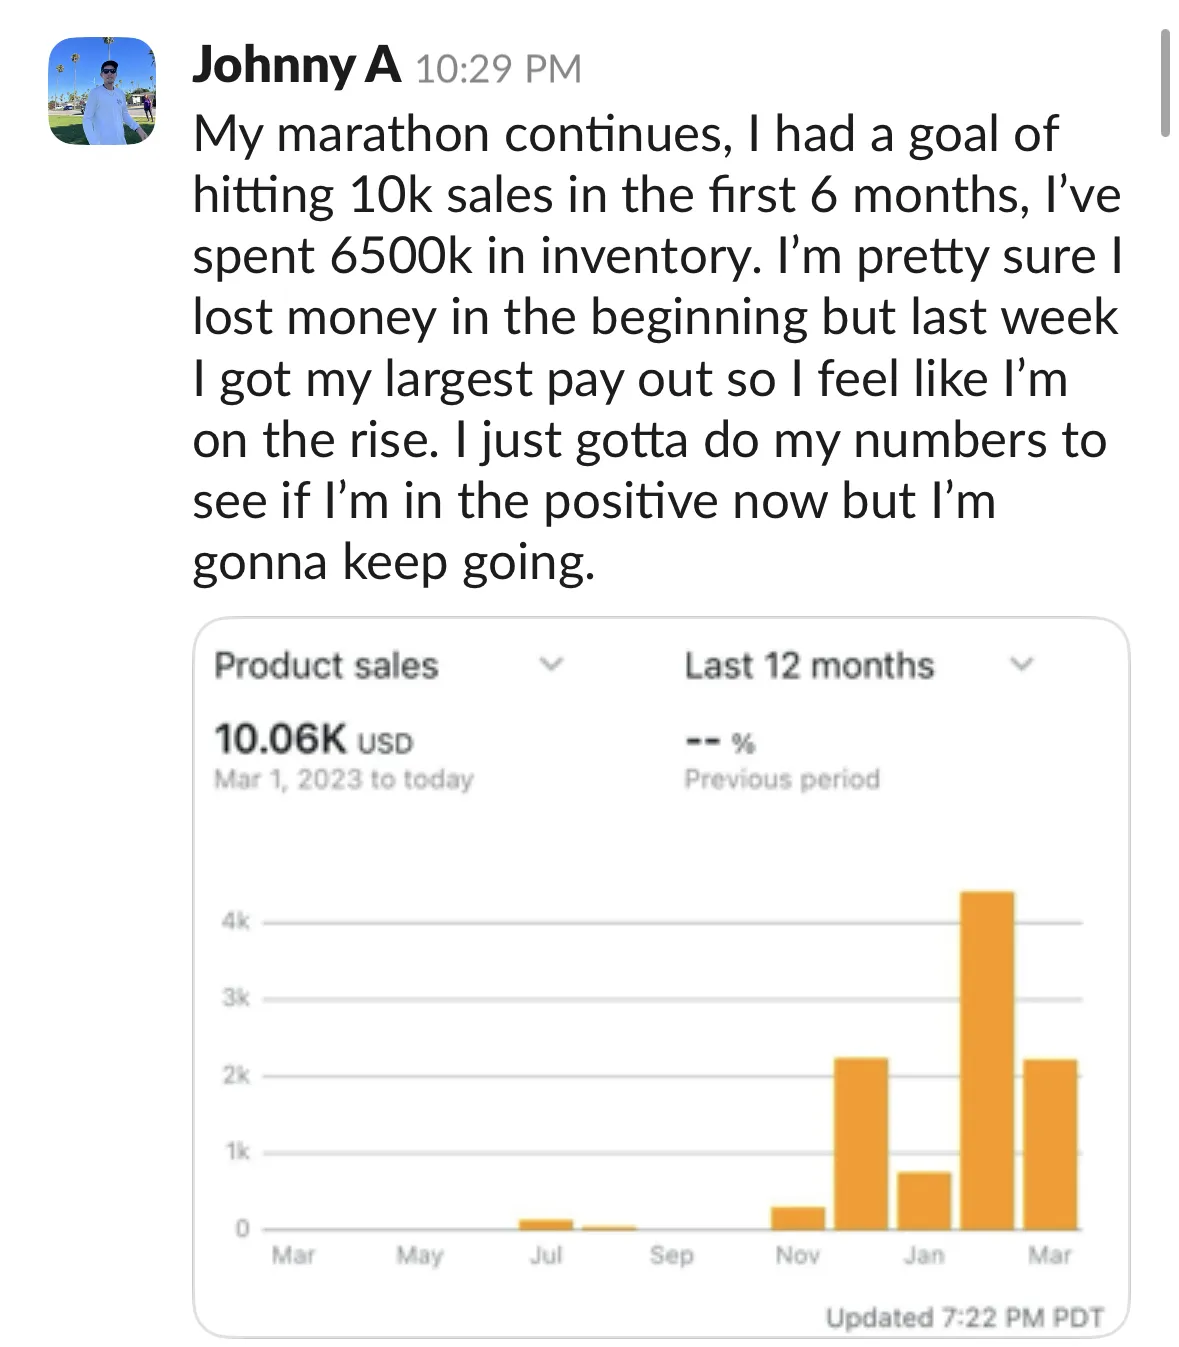Image resolution: width=1179 pixels, height=1347 pixels.
Task: Select the Last 12 months range label
Action: coord(809,666)
